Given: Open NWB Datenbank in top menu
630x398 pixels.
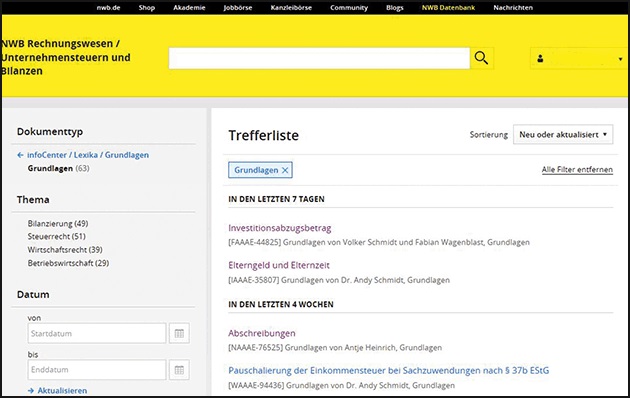Looking at the screenshot, I should (x=448, y=8).
